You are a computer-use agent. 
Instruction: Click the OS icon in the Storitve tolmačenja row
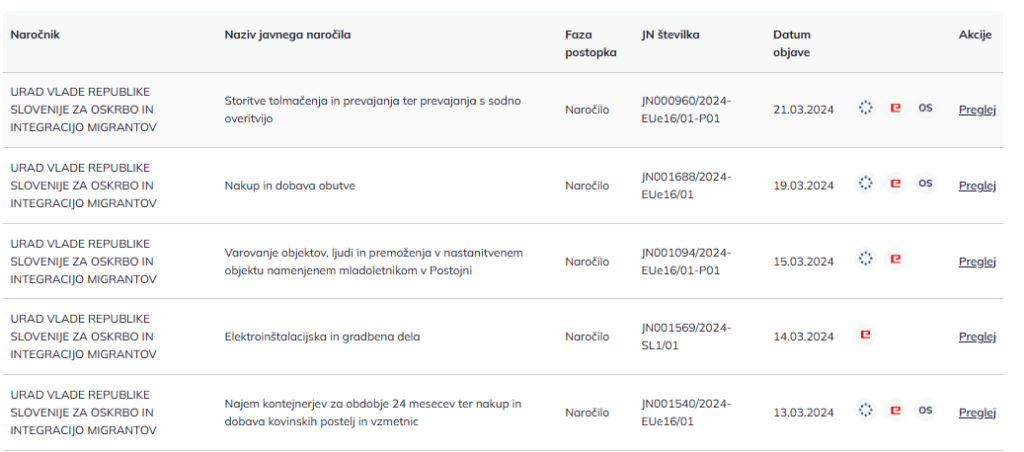[925, 108]
